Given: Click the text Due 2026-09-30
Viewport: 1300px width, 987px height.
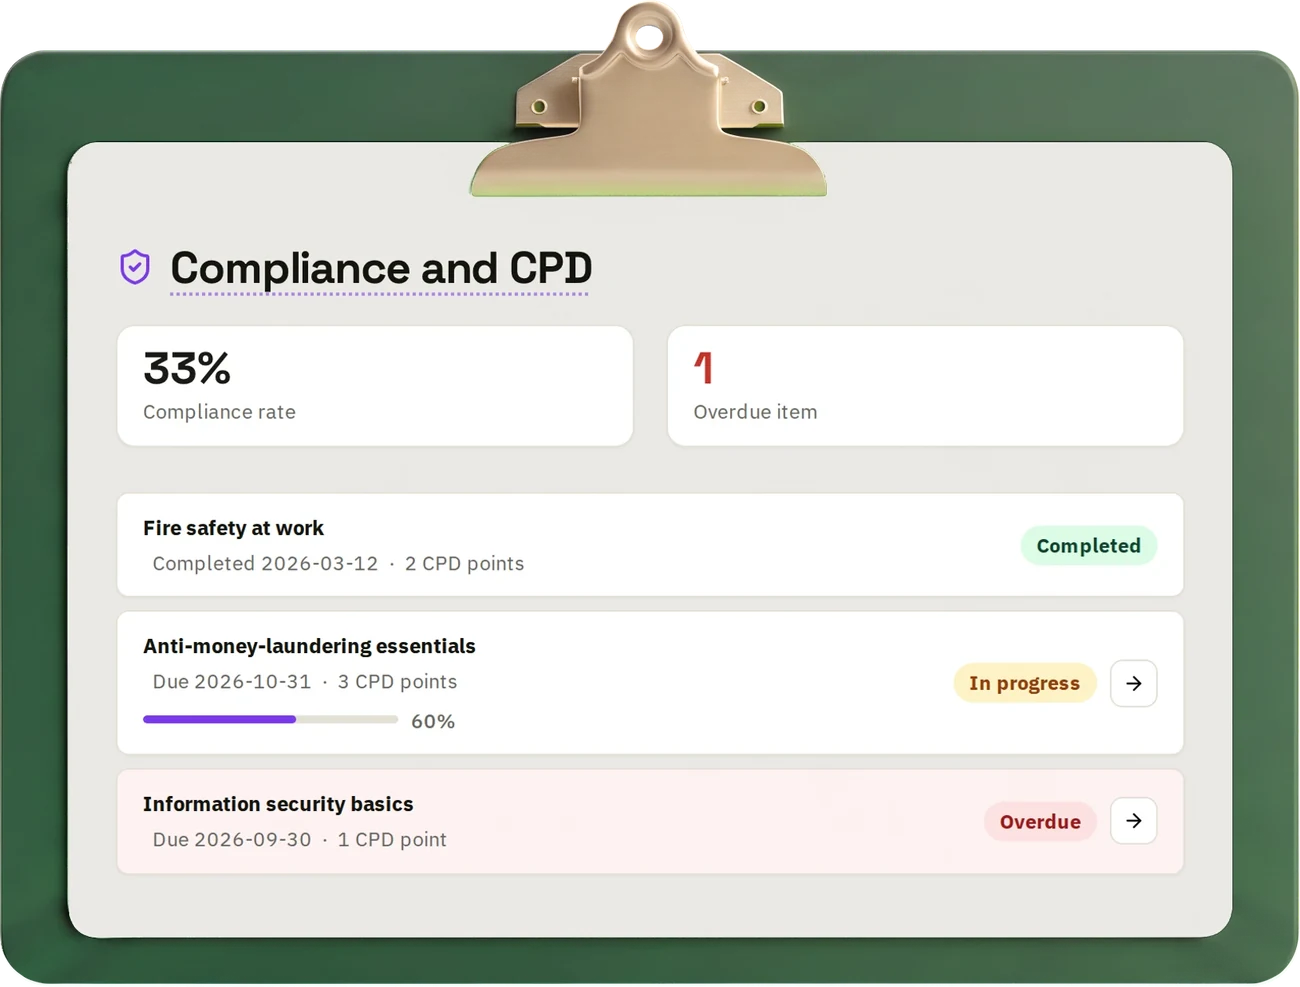Looking at the screenshot, I should [x=232, y=840].
